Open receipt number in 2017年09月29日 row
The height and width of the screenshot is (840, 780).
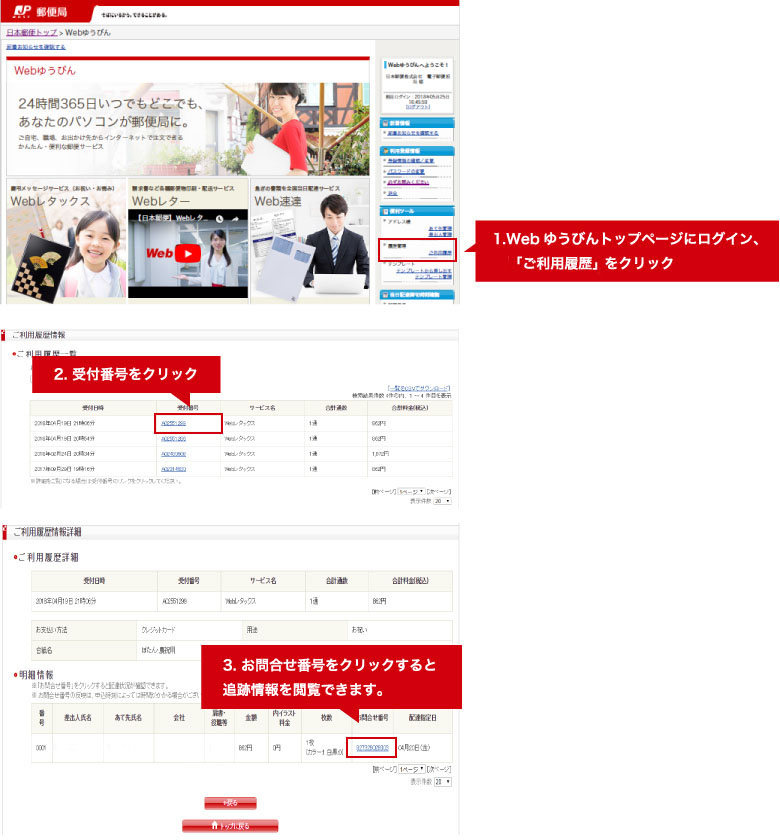click(174, 469)
